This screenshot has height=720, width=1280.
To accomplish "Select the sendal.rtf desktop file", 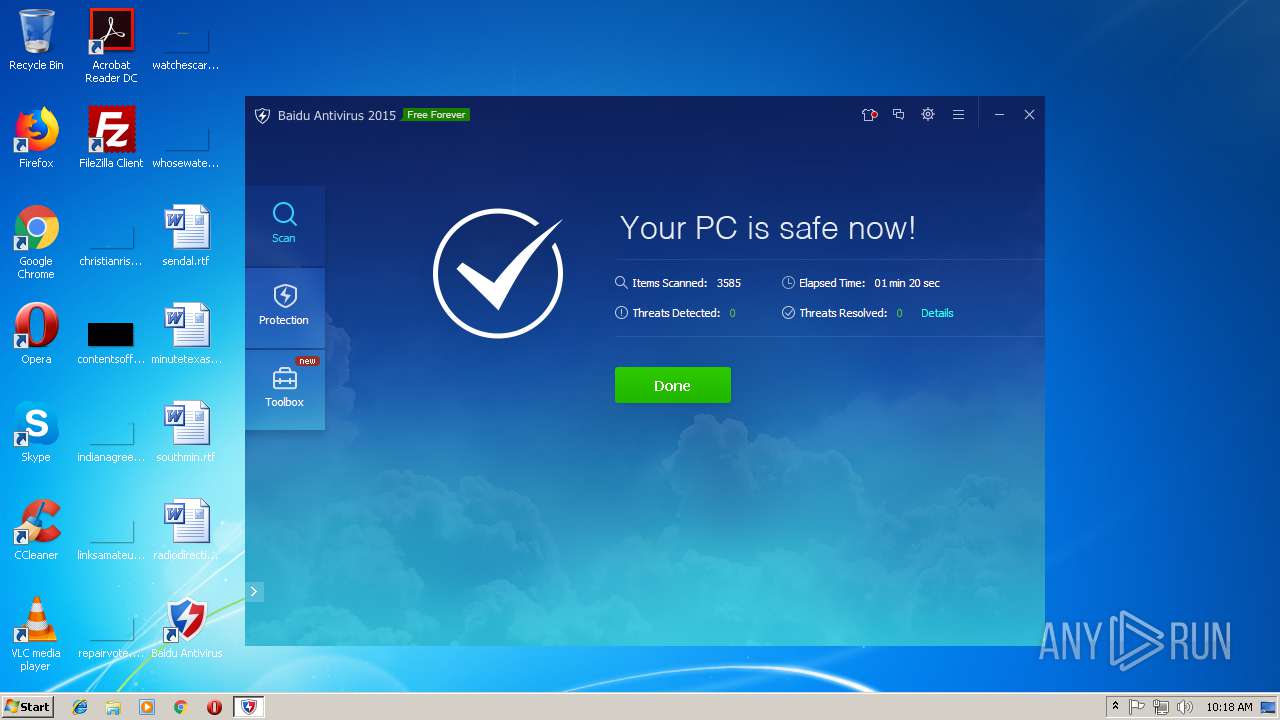I will click(x=186, y=236).
